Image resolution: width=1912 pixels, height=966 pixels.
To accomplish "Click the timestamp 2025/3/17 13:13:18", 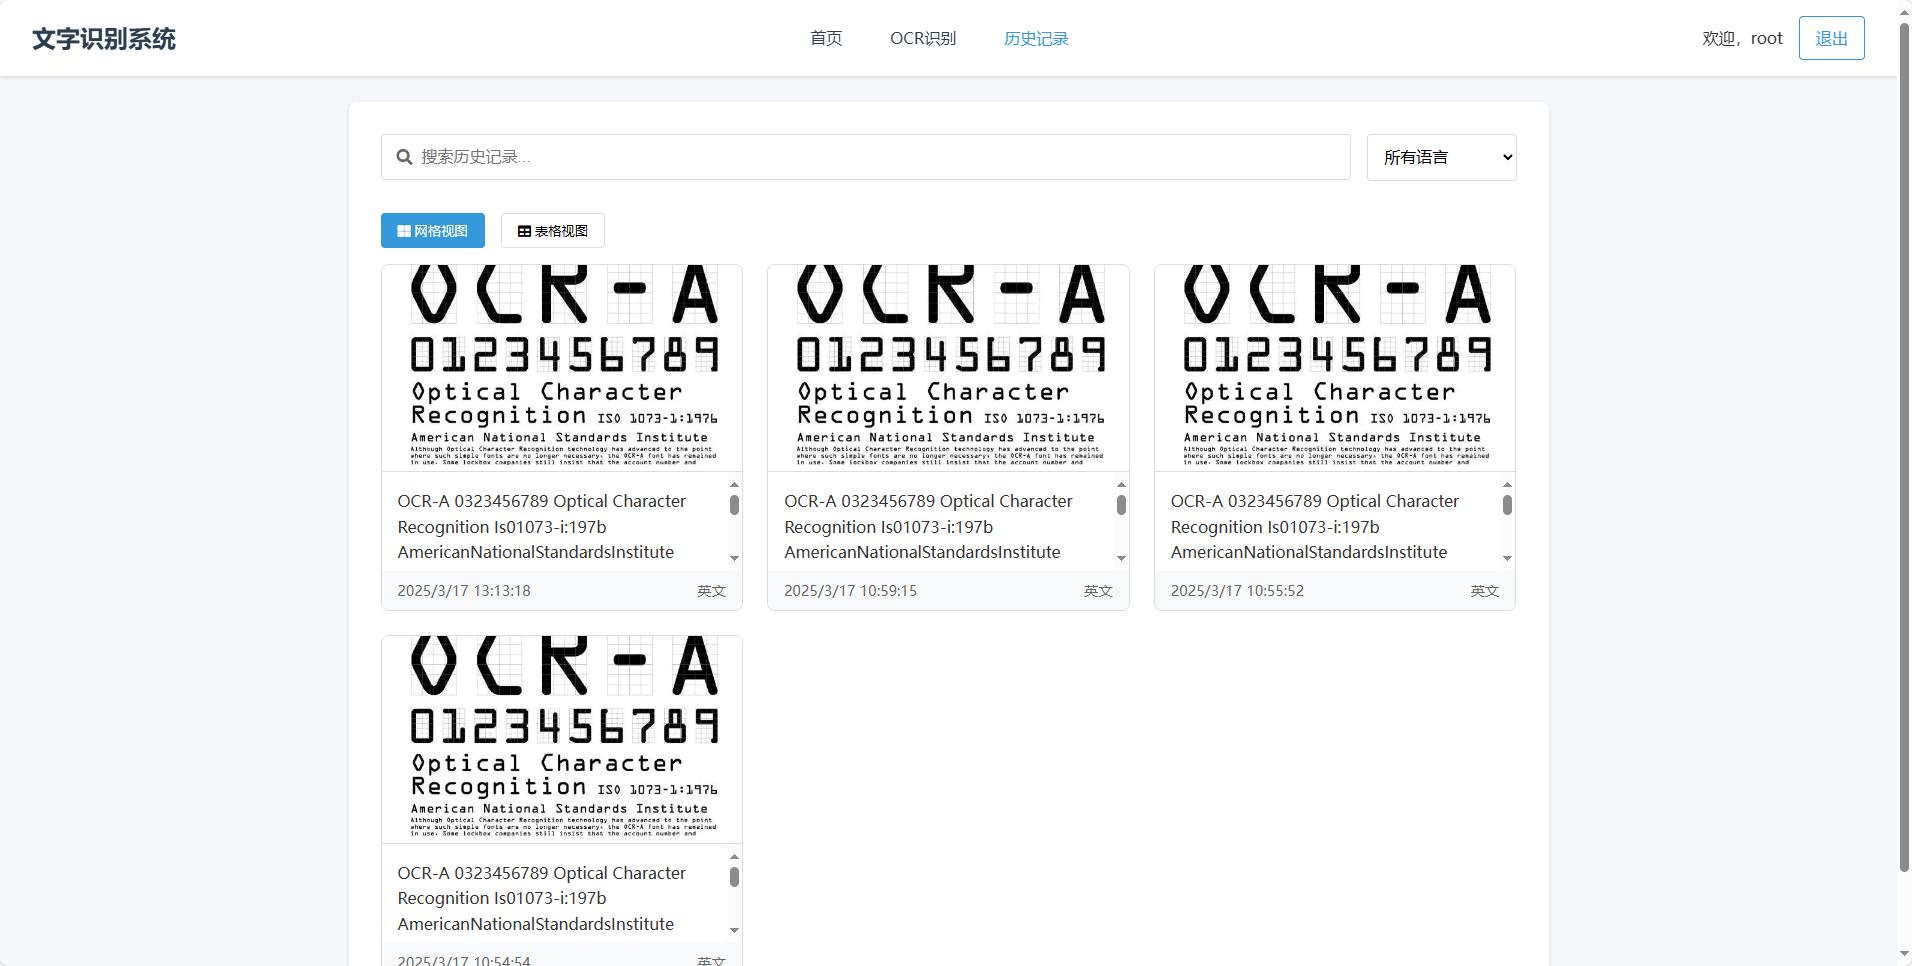I will [x=464, y=591].
